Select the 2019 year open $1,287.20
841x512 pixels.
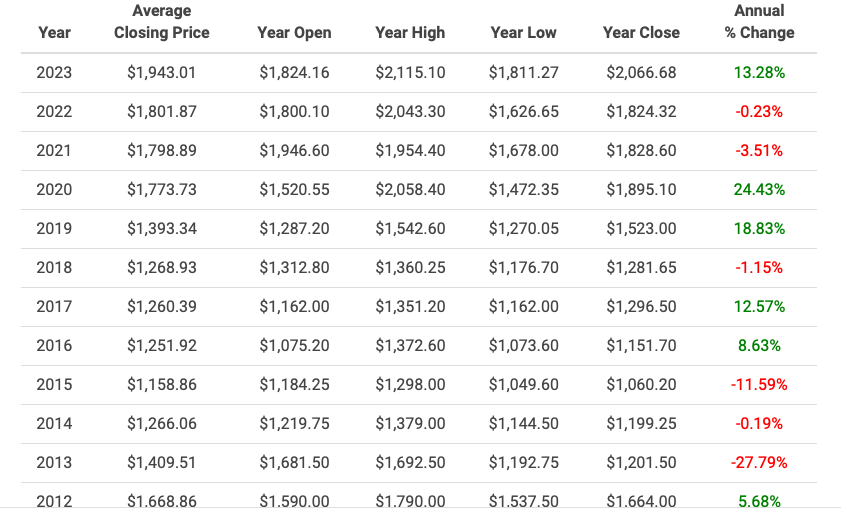click(294, 229)
